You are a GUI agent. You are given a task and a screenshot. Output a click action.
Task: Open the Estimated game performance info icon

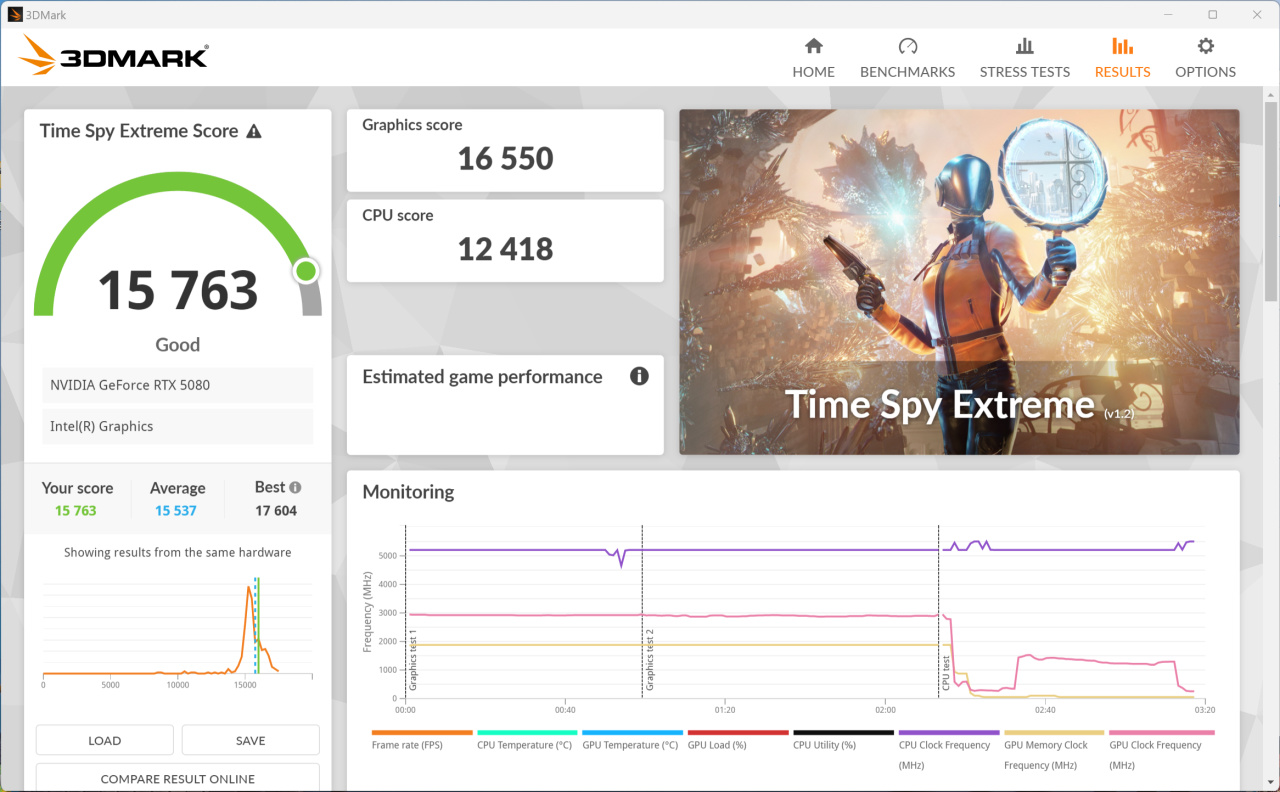[639, 376]
